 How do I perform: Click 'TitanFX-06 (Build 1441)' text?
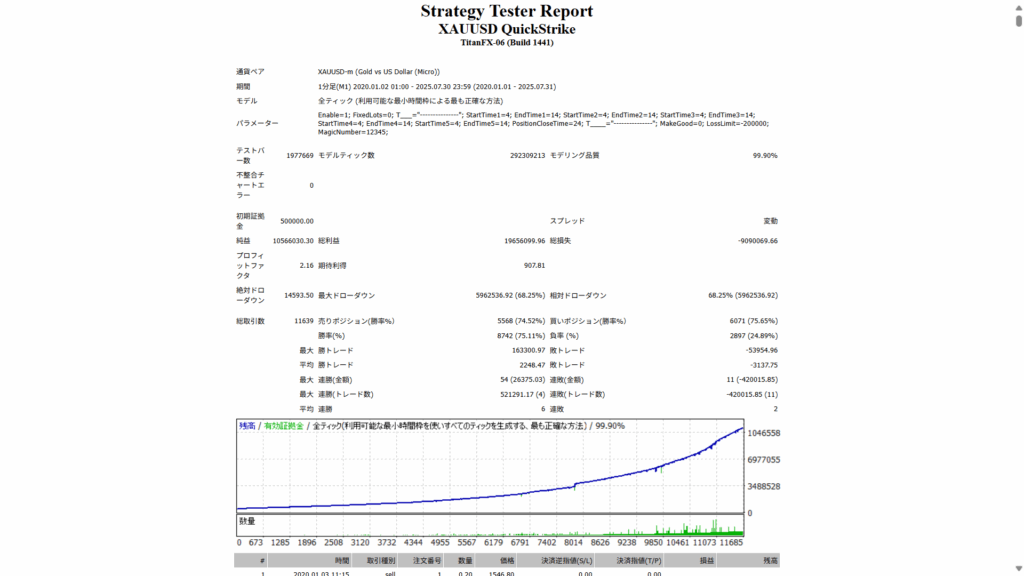[x=507, y=42]
